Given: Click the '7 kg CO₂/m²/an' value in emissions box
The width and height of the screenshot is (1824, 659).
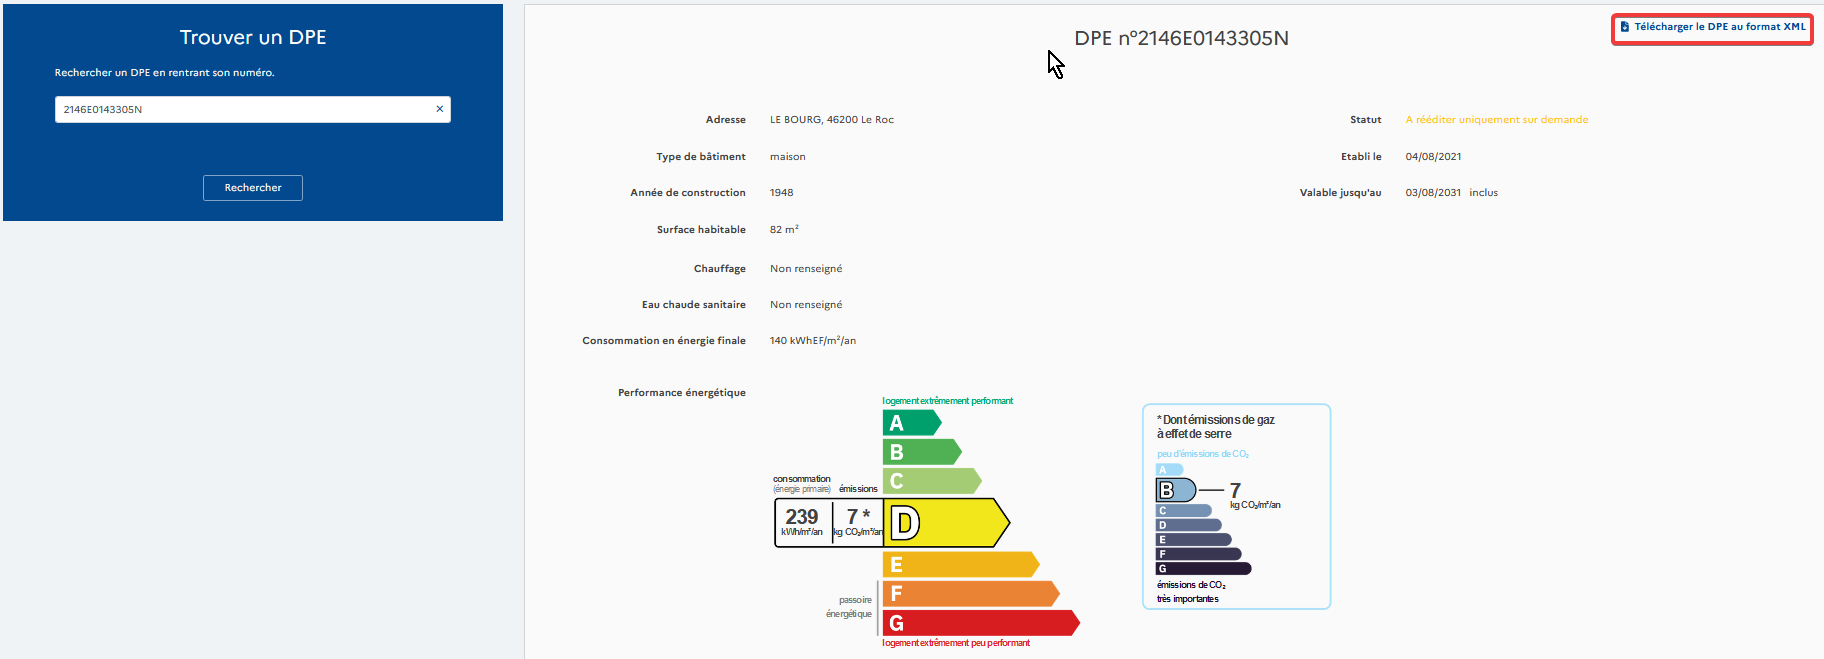Looking at the screenshot, I should 858,522.
